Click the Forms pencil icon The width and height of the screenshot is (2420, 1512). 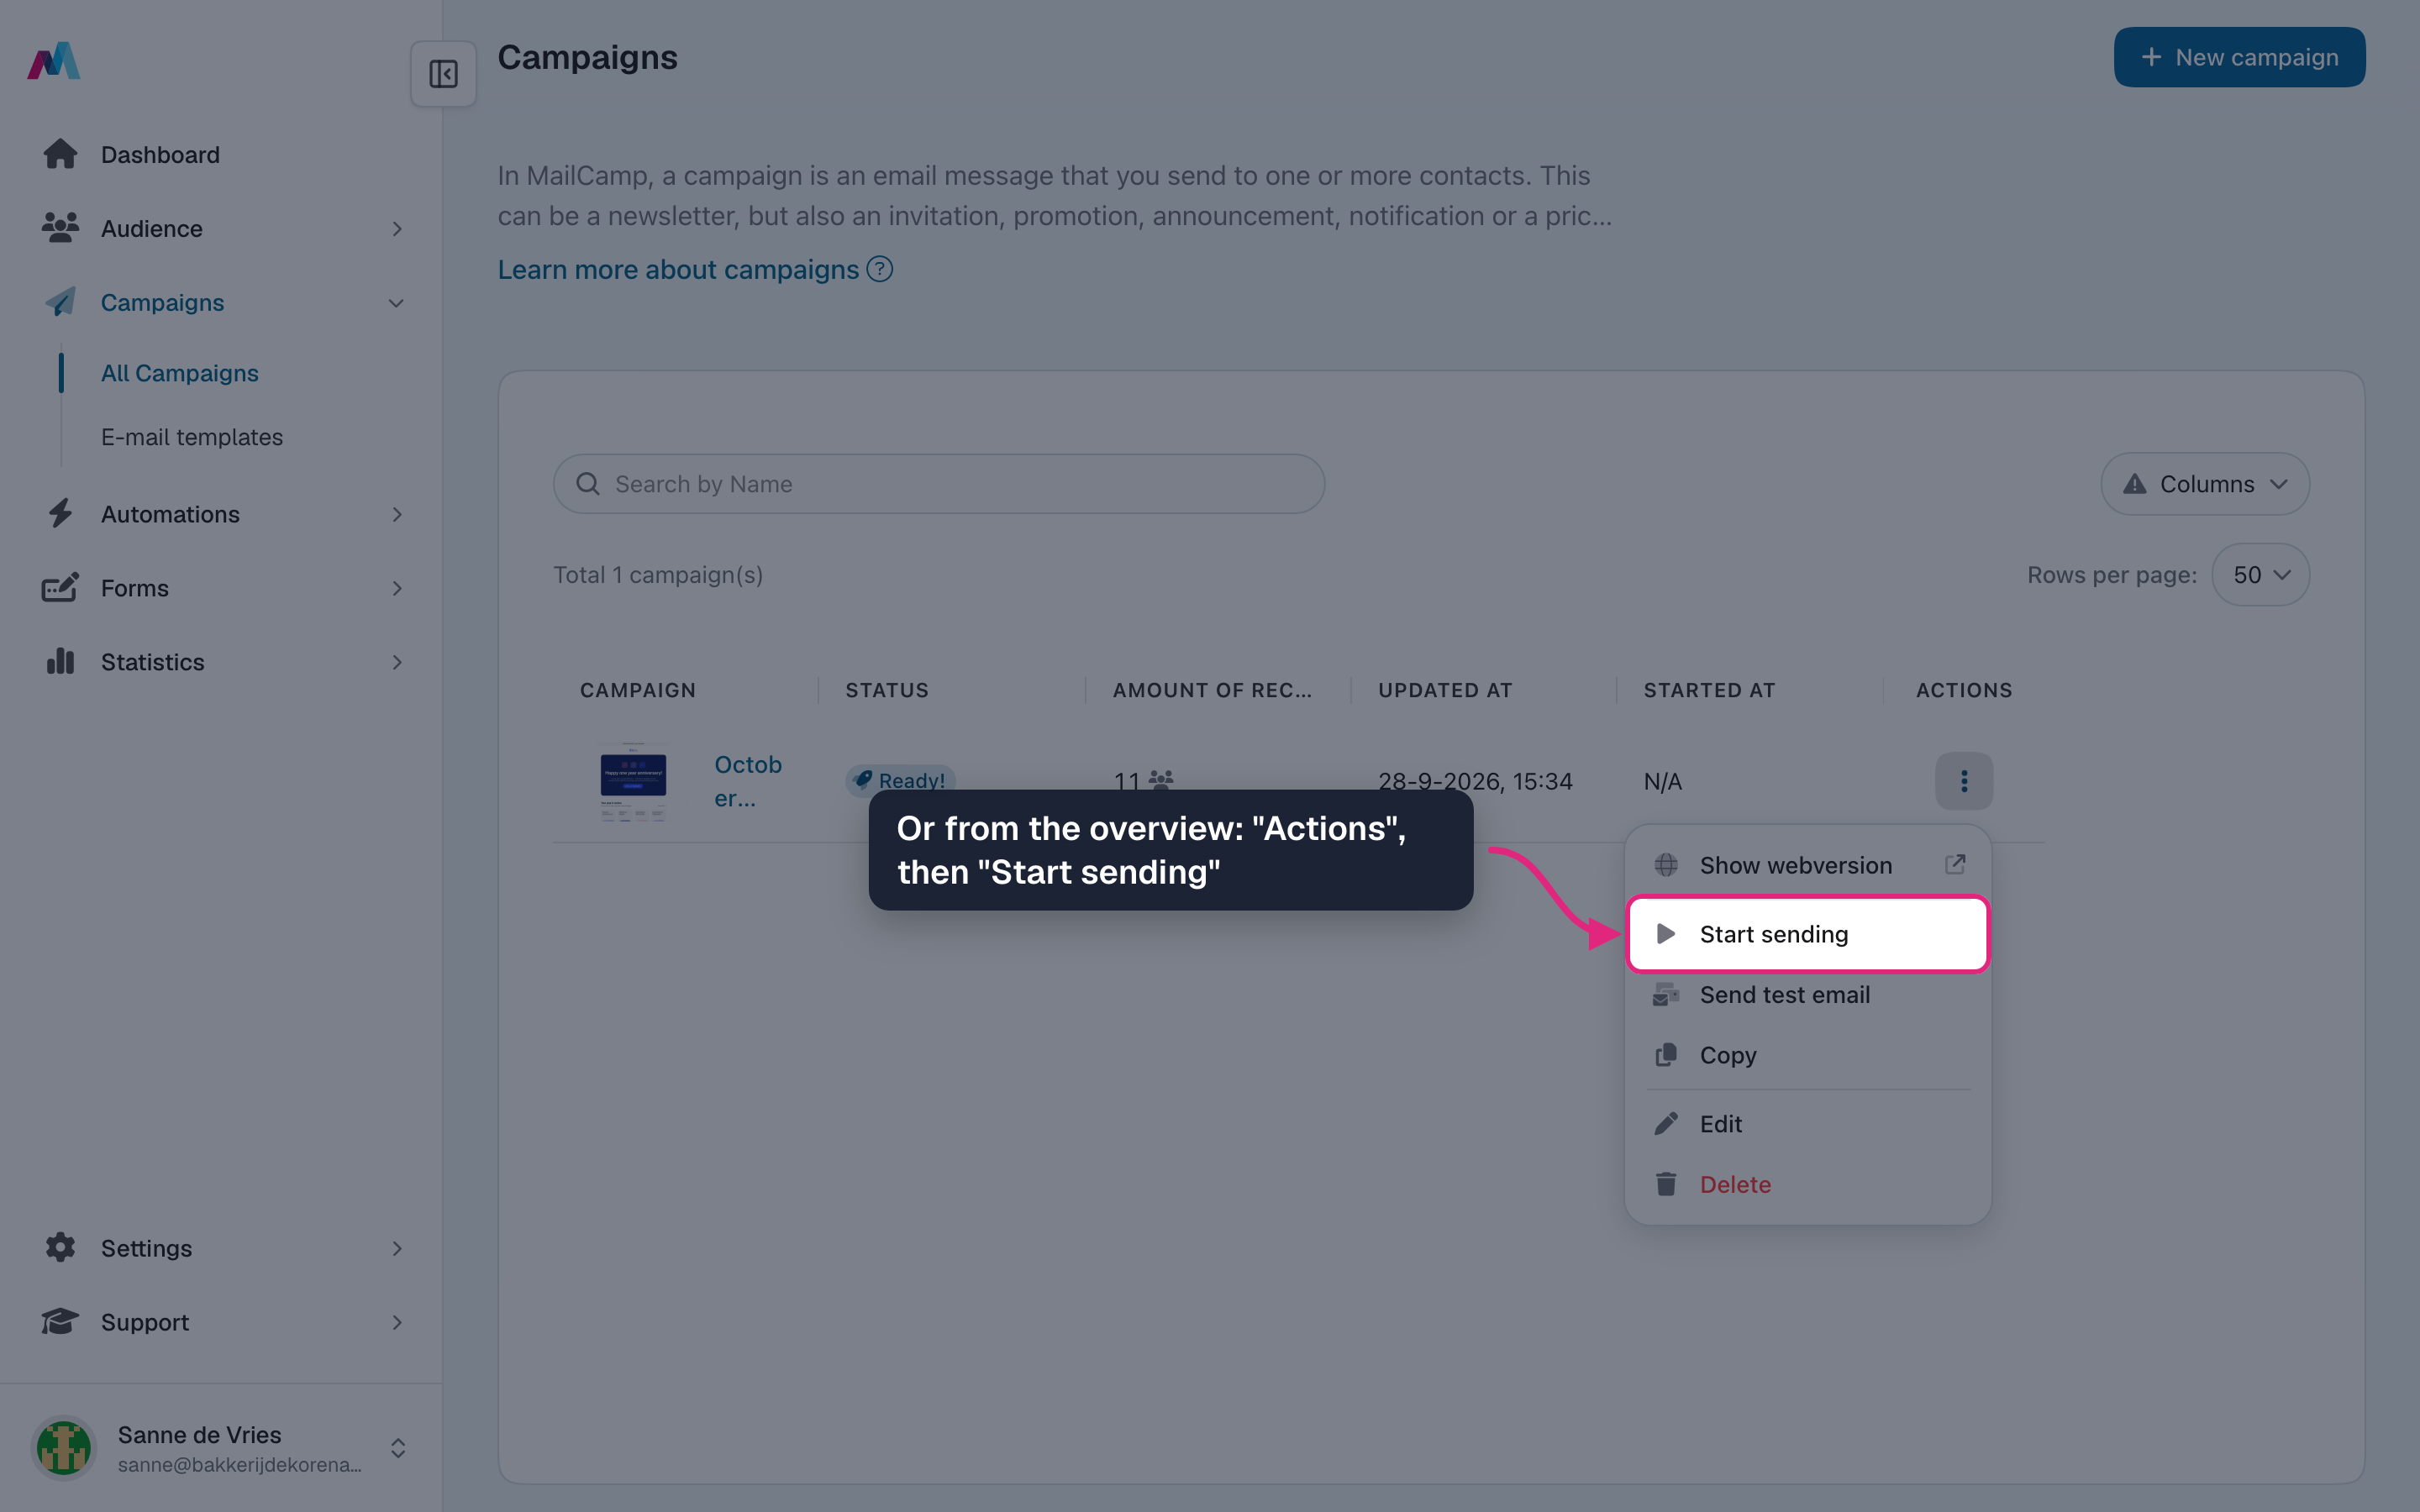(60, 588)
